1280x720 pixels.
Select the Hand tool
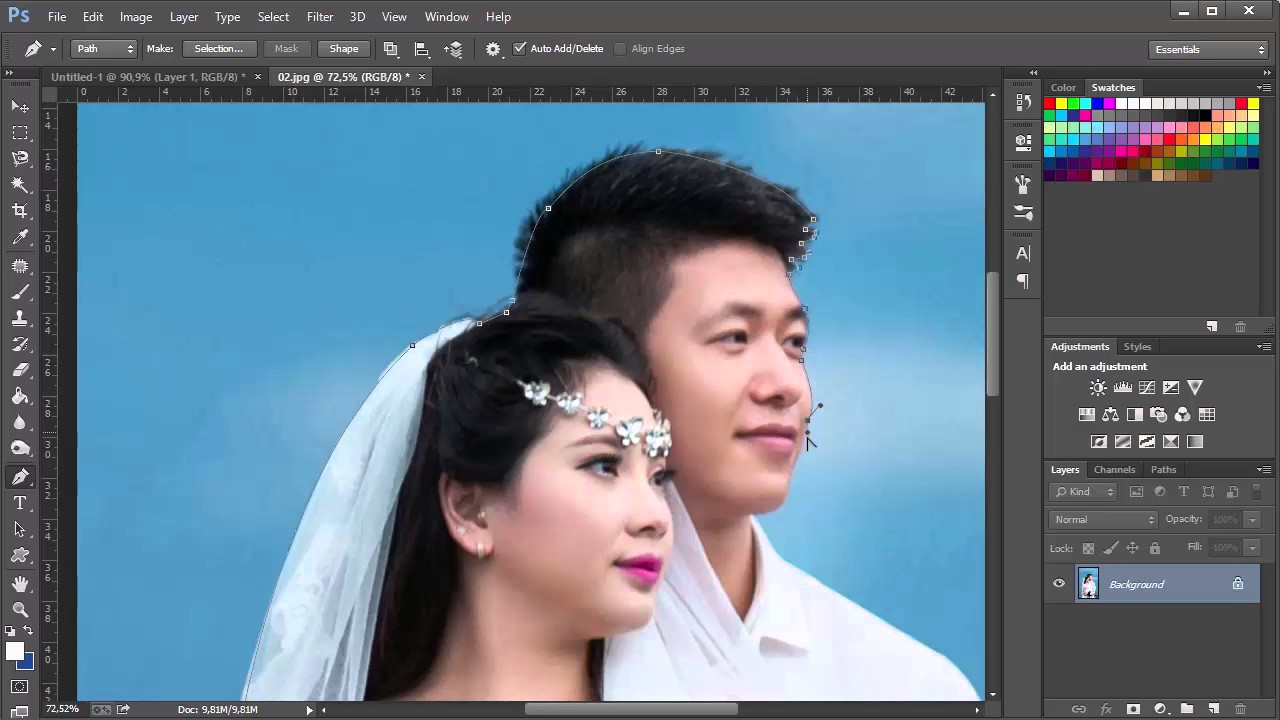point(20,583)
